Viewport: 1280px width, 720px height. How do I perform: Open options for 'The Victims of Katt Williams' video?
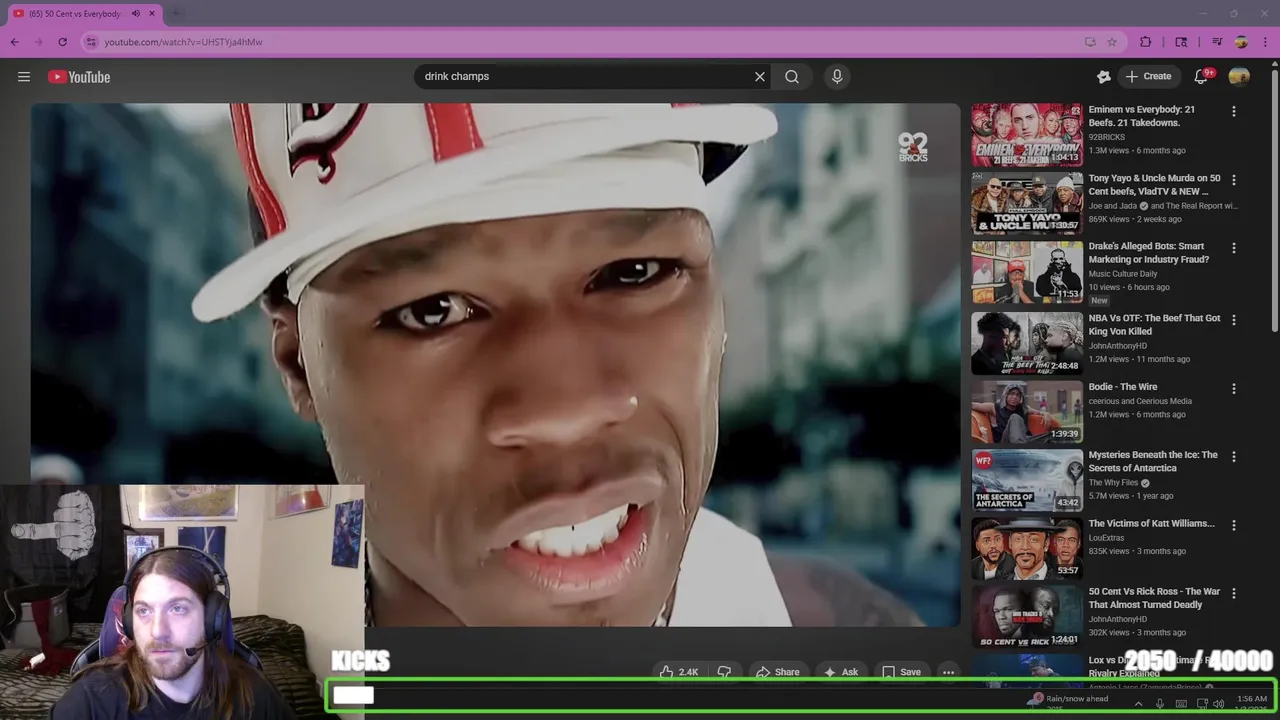(1233, 525)
